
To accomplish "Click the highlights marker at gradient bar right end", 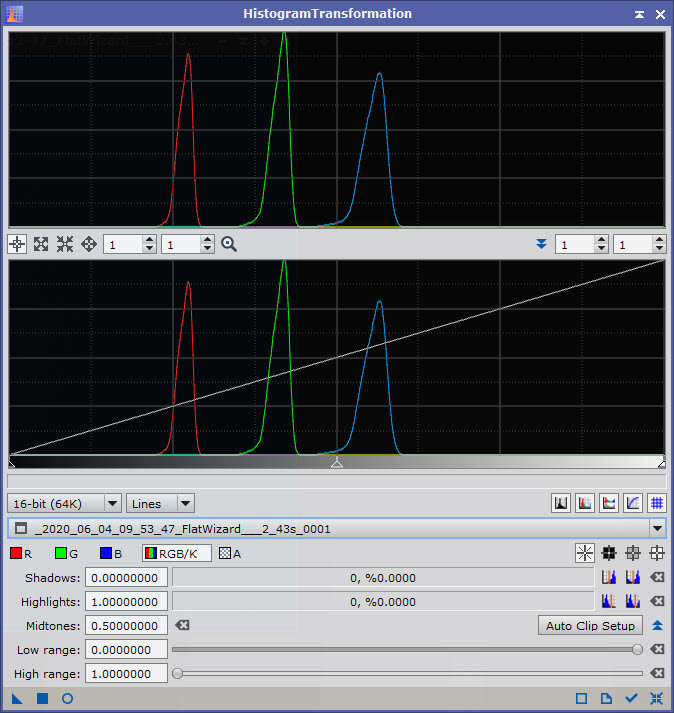I will click(662, 463).
